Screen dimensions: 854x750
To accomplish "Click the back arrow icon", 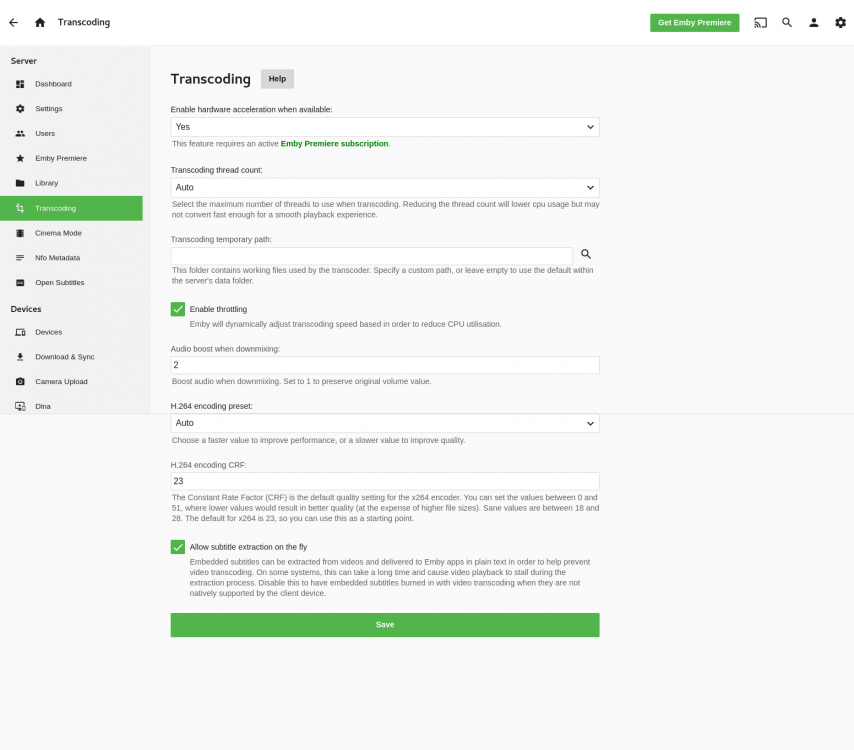I will (x=14, y=22).
